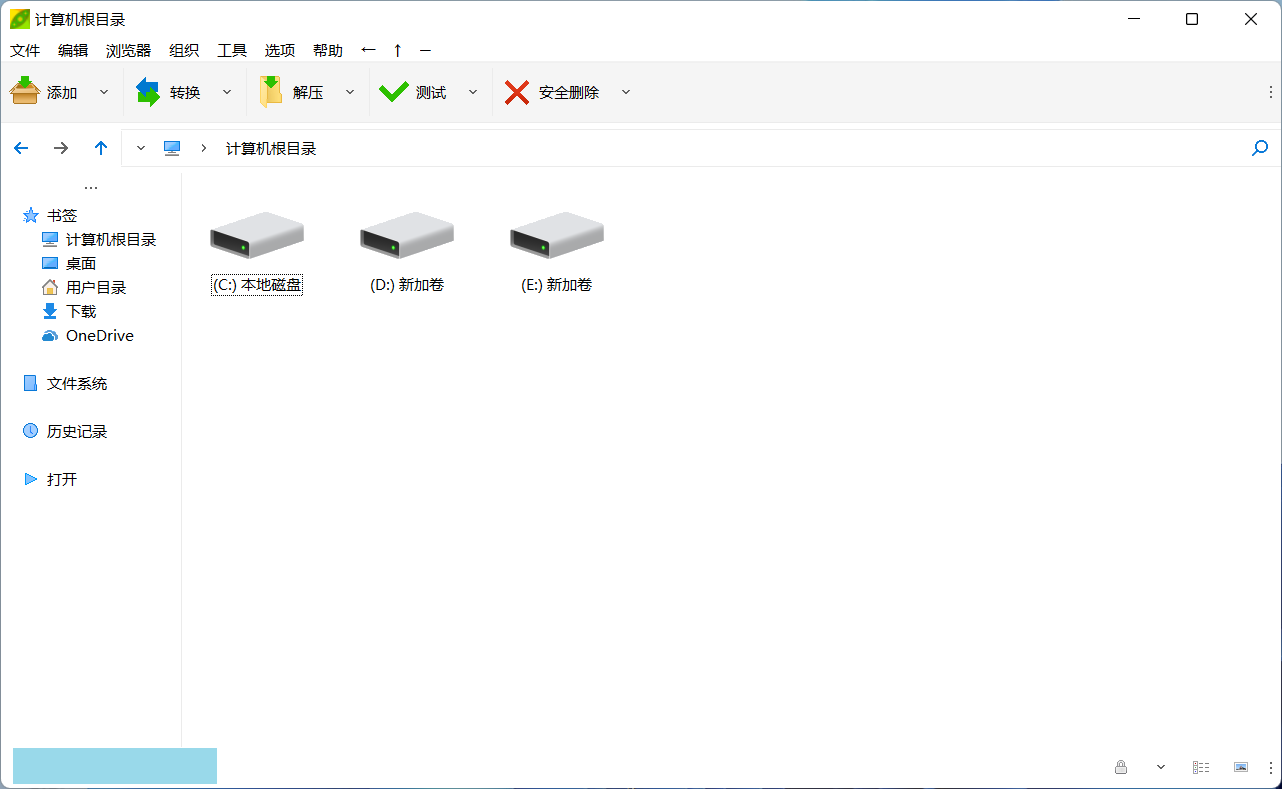This screenshot has width=1282, height=789.
Task: Open the address bar history dropdown chevron
Action: tap(141, 148)
